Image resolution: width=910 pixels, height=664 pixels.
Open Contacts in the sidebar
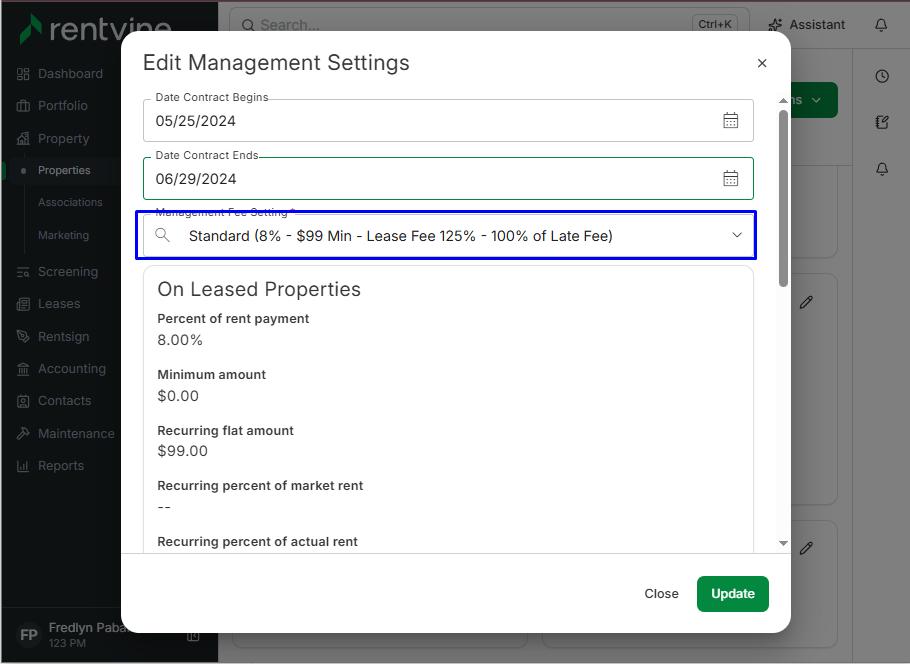tap(64, 401)
